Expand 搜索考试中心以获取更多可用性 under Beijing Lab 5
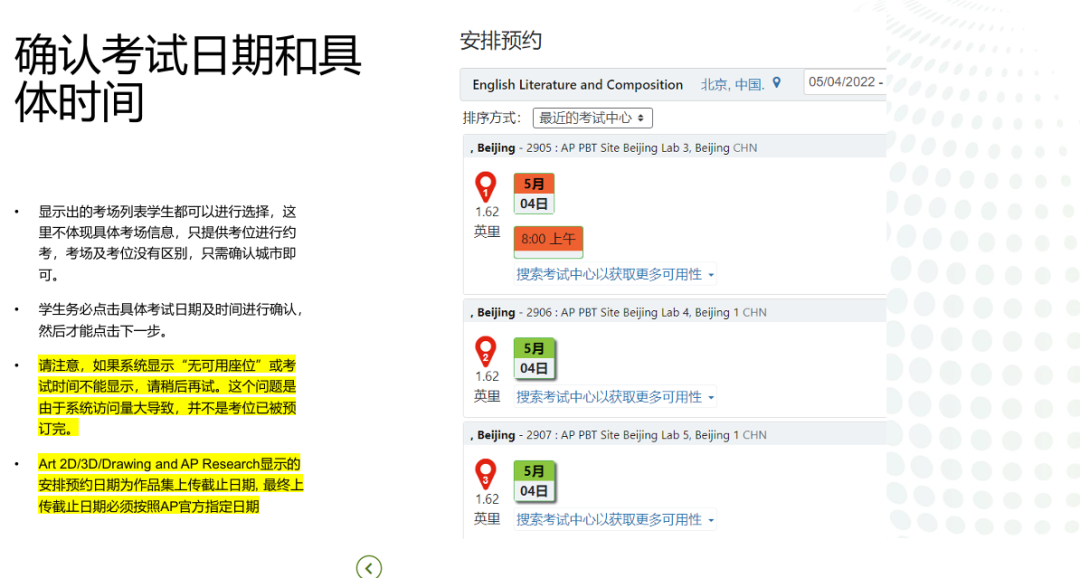This screenshot has width=1080, height=578. [615, 520]
